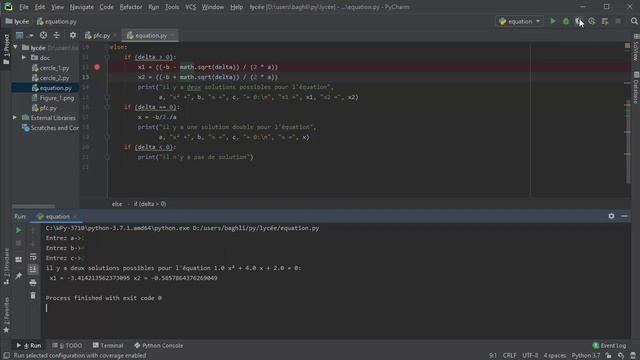Image resolution: width=640 pixels, height=360 pixels.
Task: Collapse the lycée root folder
Action: click(16, 47)
